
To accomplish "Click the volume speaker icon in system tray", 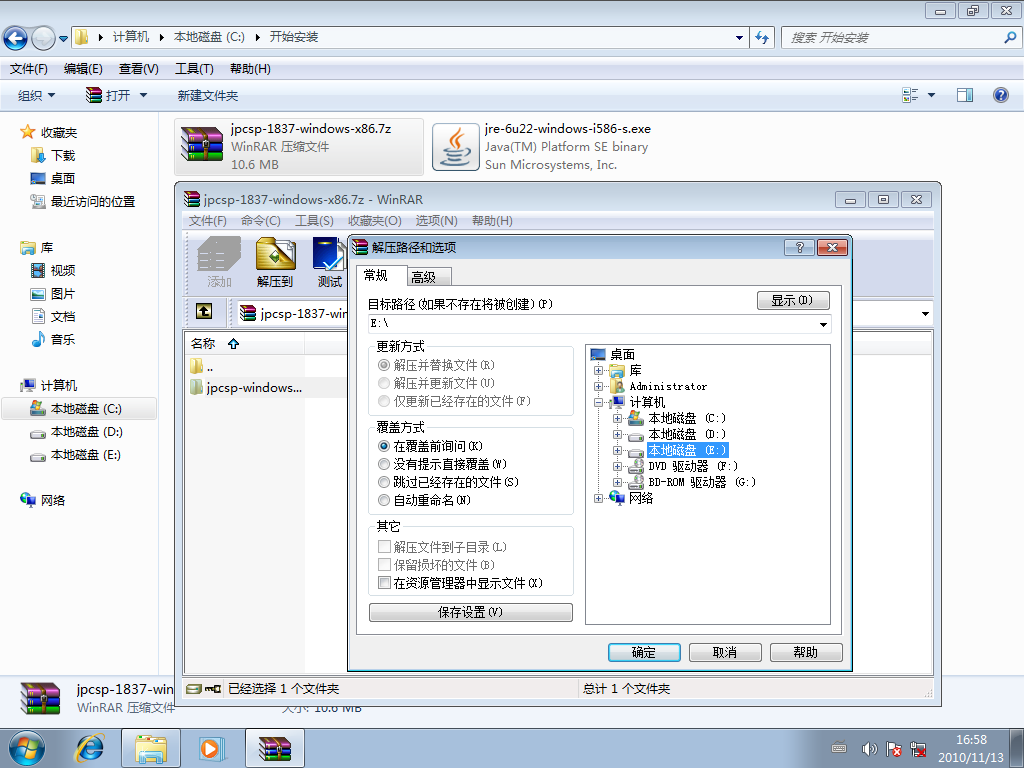I will 869,749.
